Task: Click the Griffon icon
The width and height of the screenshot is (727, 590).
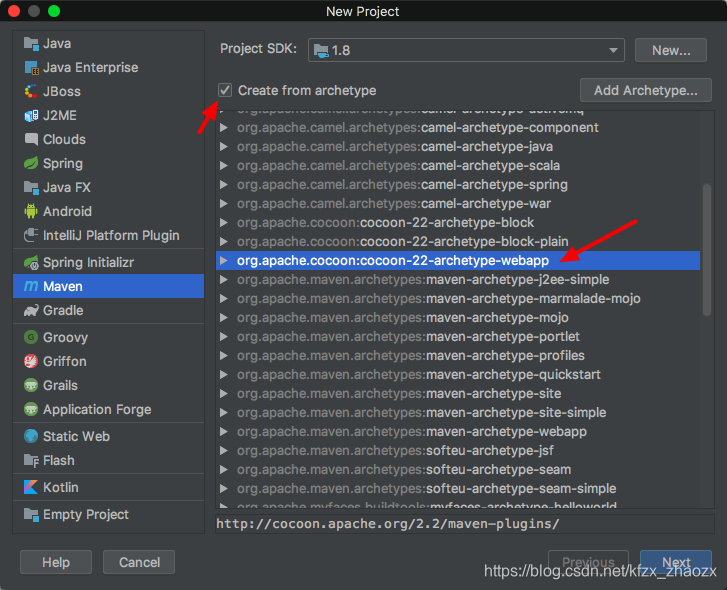Action: pyautogui.click(x=31, y=362)
